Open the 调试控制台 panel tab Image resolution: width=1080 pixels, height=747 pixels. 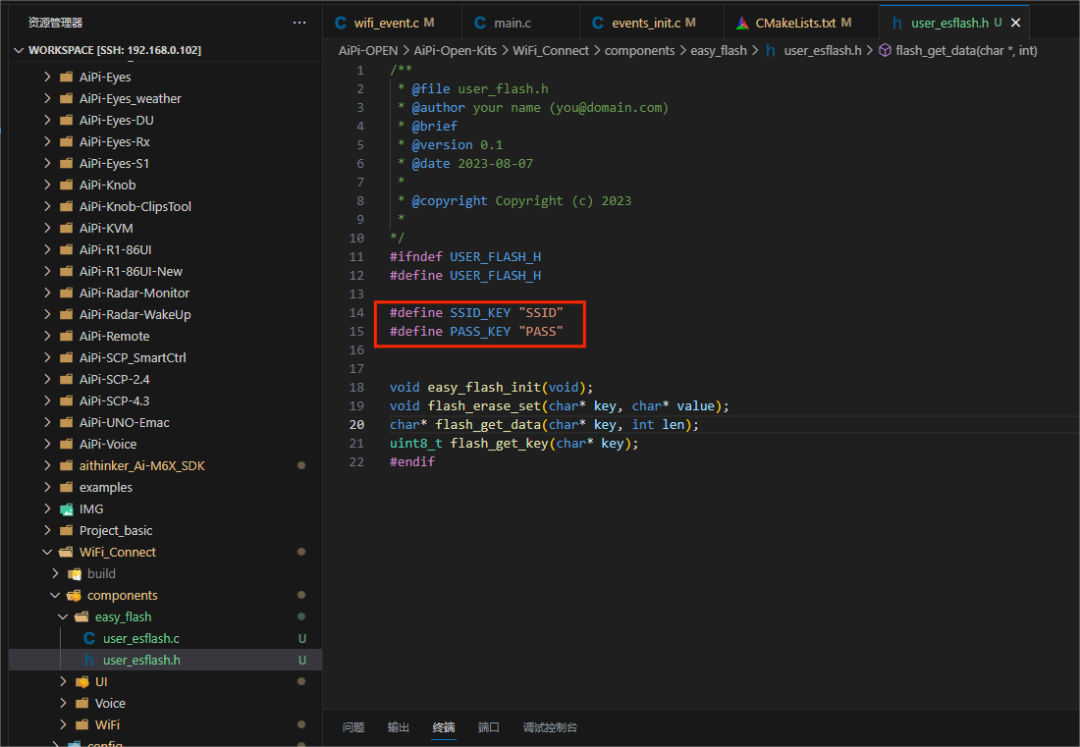click(x=549, y=727)
